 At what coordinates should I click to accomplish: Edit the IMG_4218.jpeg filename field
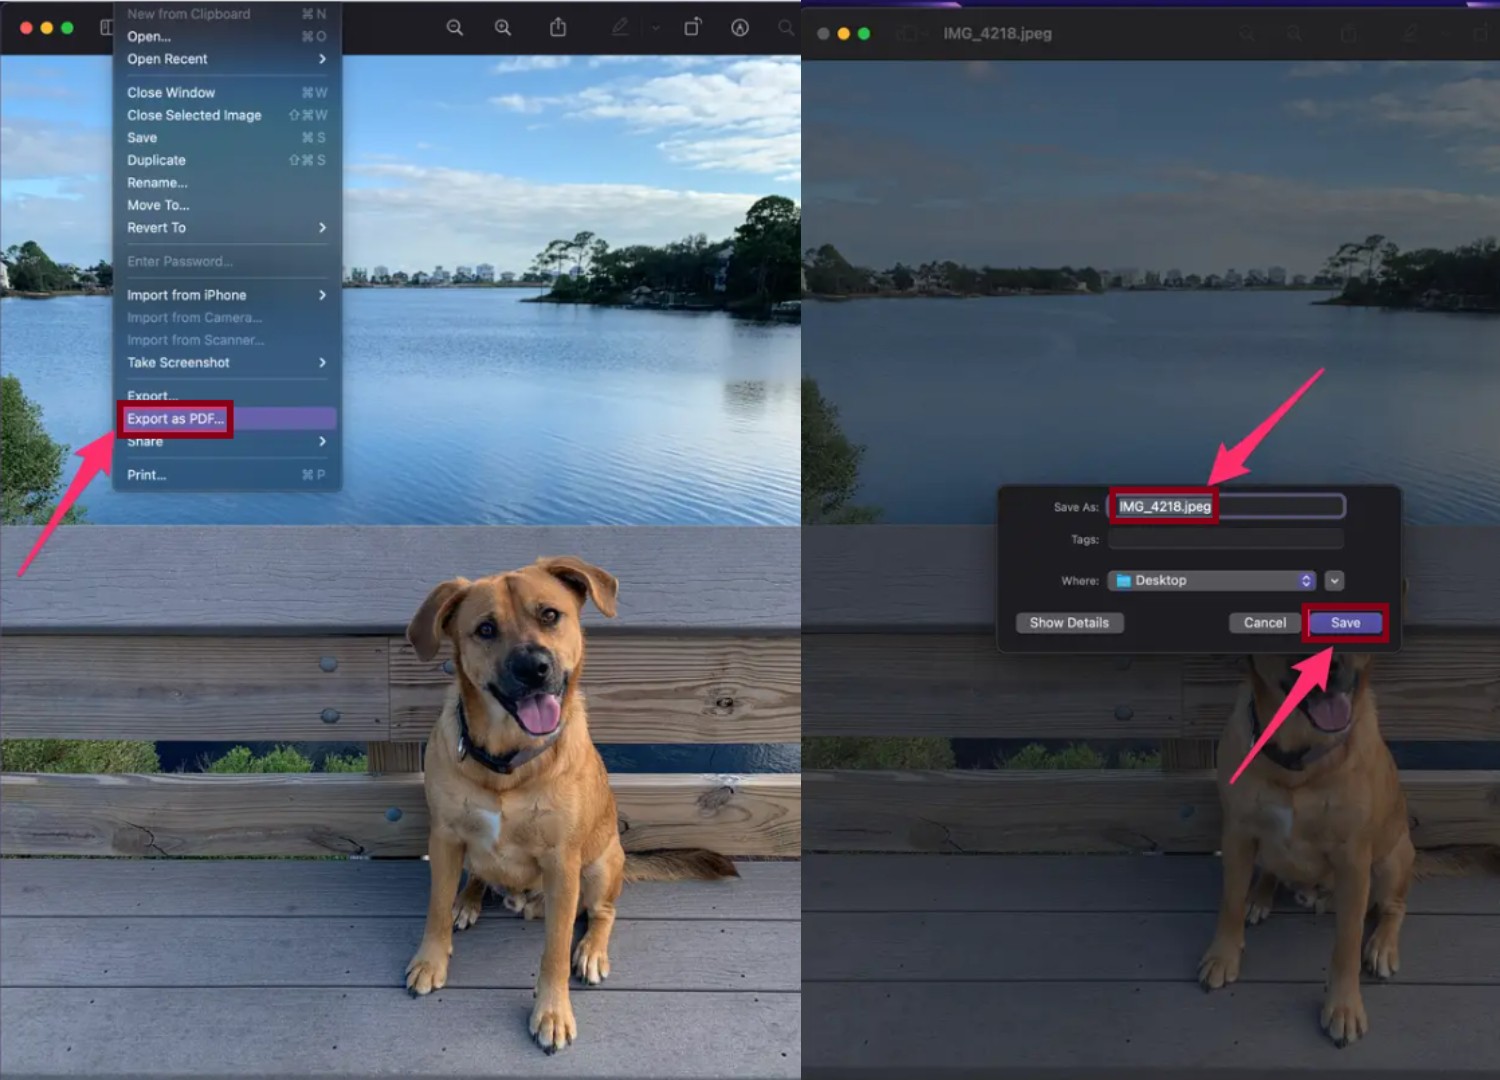tap(1225, 506)
